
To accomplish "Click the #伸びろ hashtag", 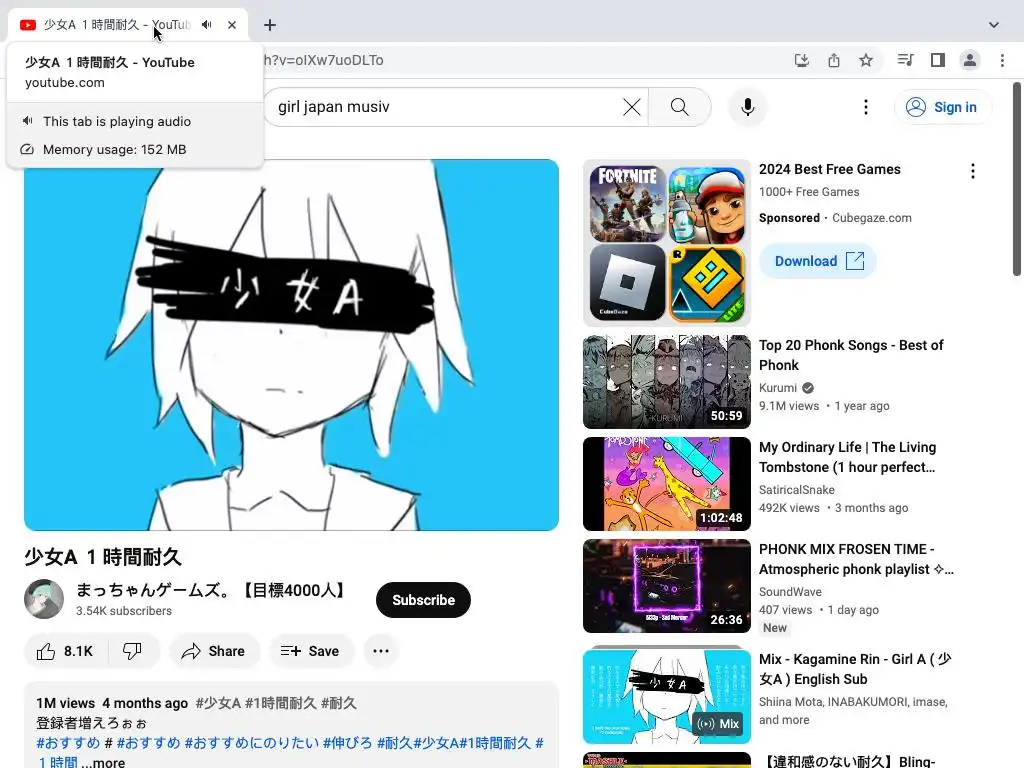I will point(347,743).
